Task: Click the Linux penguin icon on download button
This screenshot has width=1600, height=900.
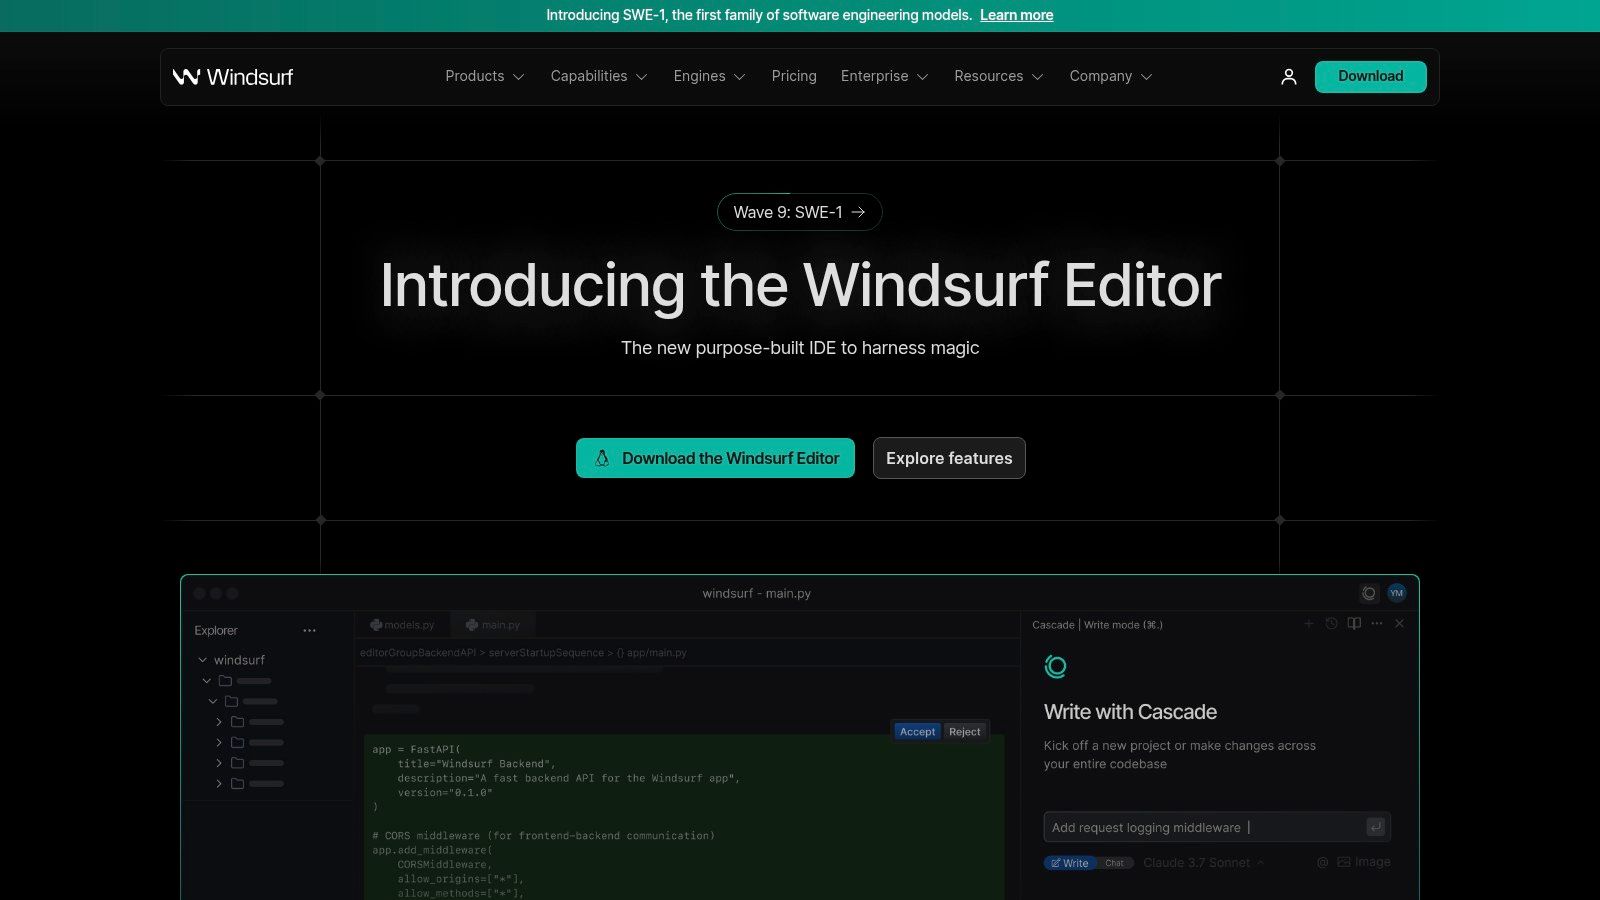Action: 602,458
